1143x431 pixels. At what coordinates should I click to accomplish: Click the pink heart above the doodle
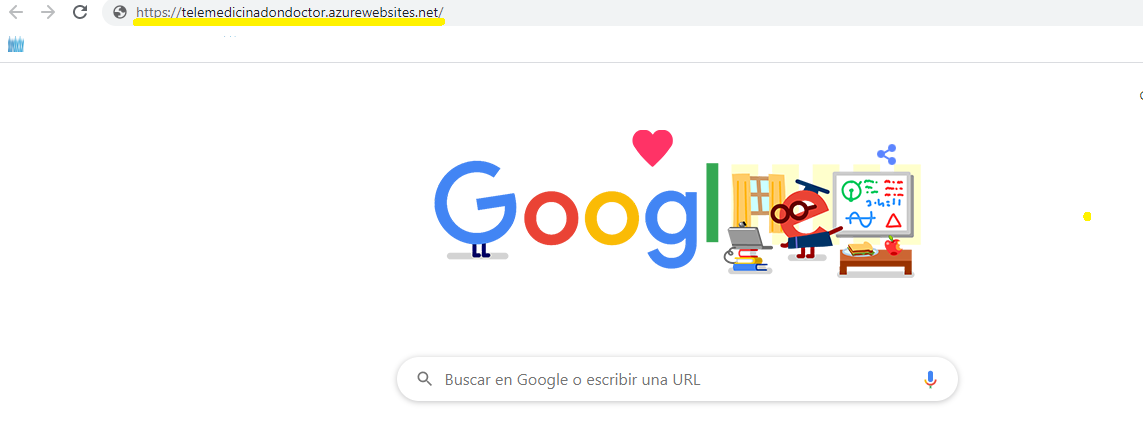tap(652, 147)
